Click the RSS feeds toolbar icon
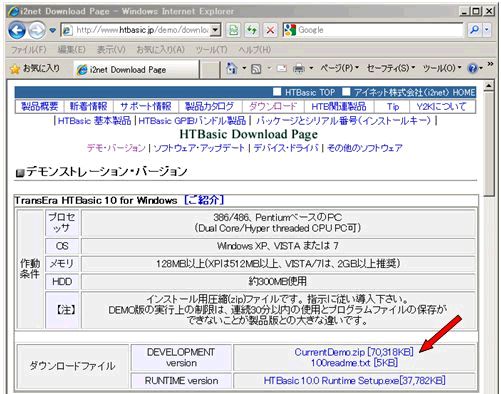The image size is (501, 394). pos(256,69)
